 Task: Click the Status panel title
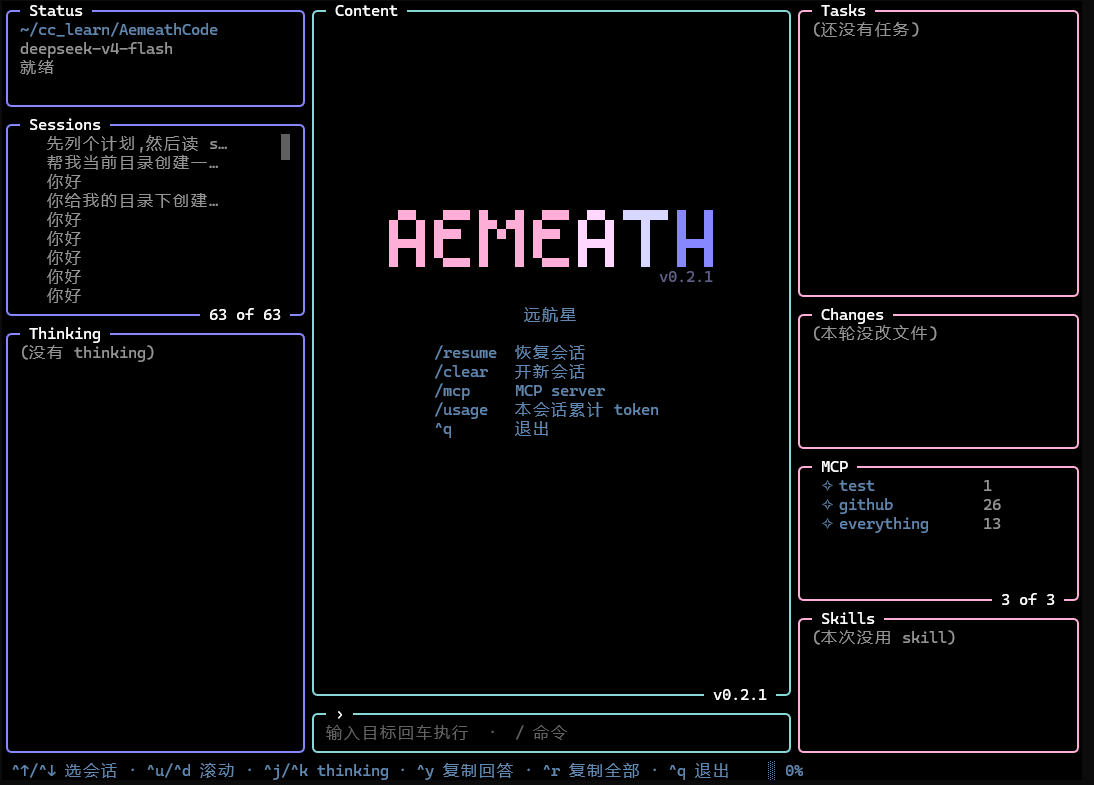click(56, 10)
